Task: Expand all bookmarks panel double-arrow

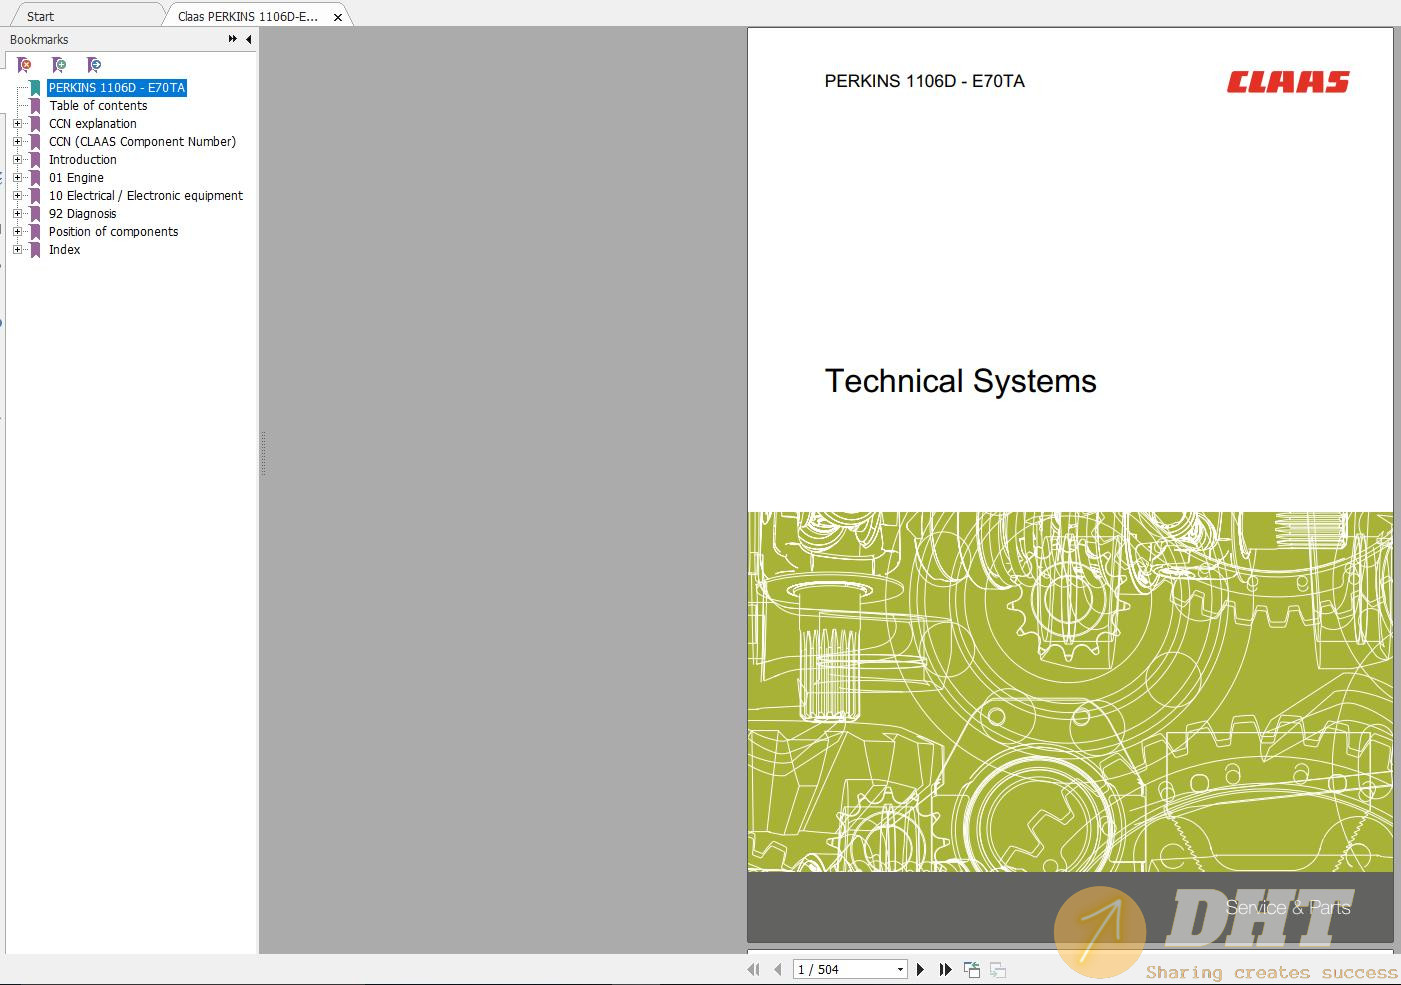Action: pos(232,39)
